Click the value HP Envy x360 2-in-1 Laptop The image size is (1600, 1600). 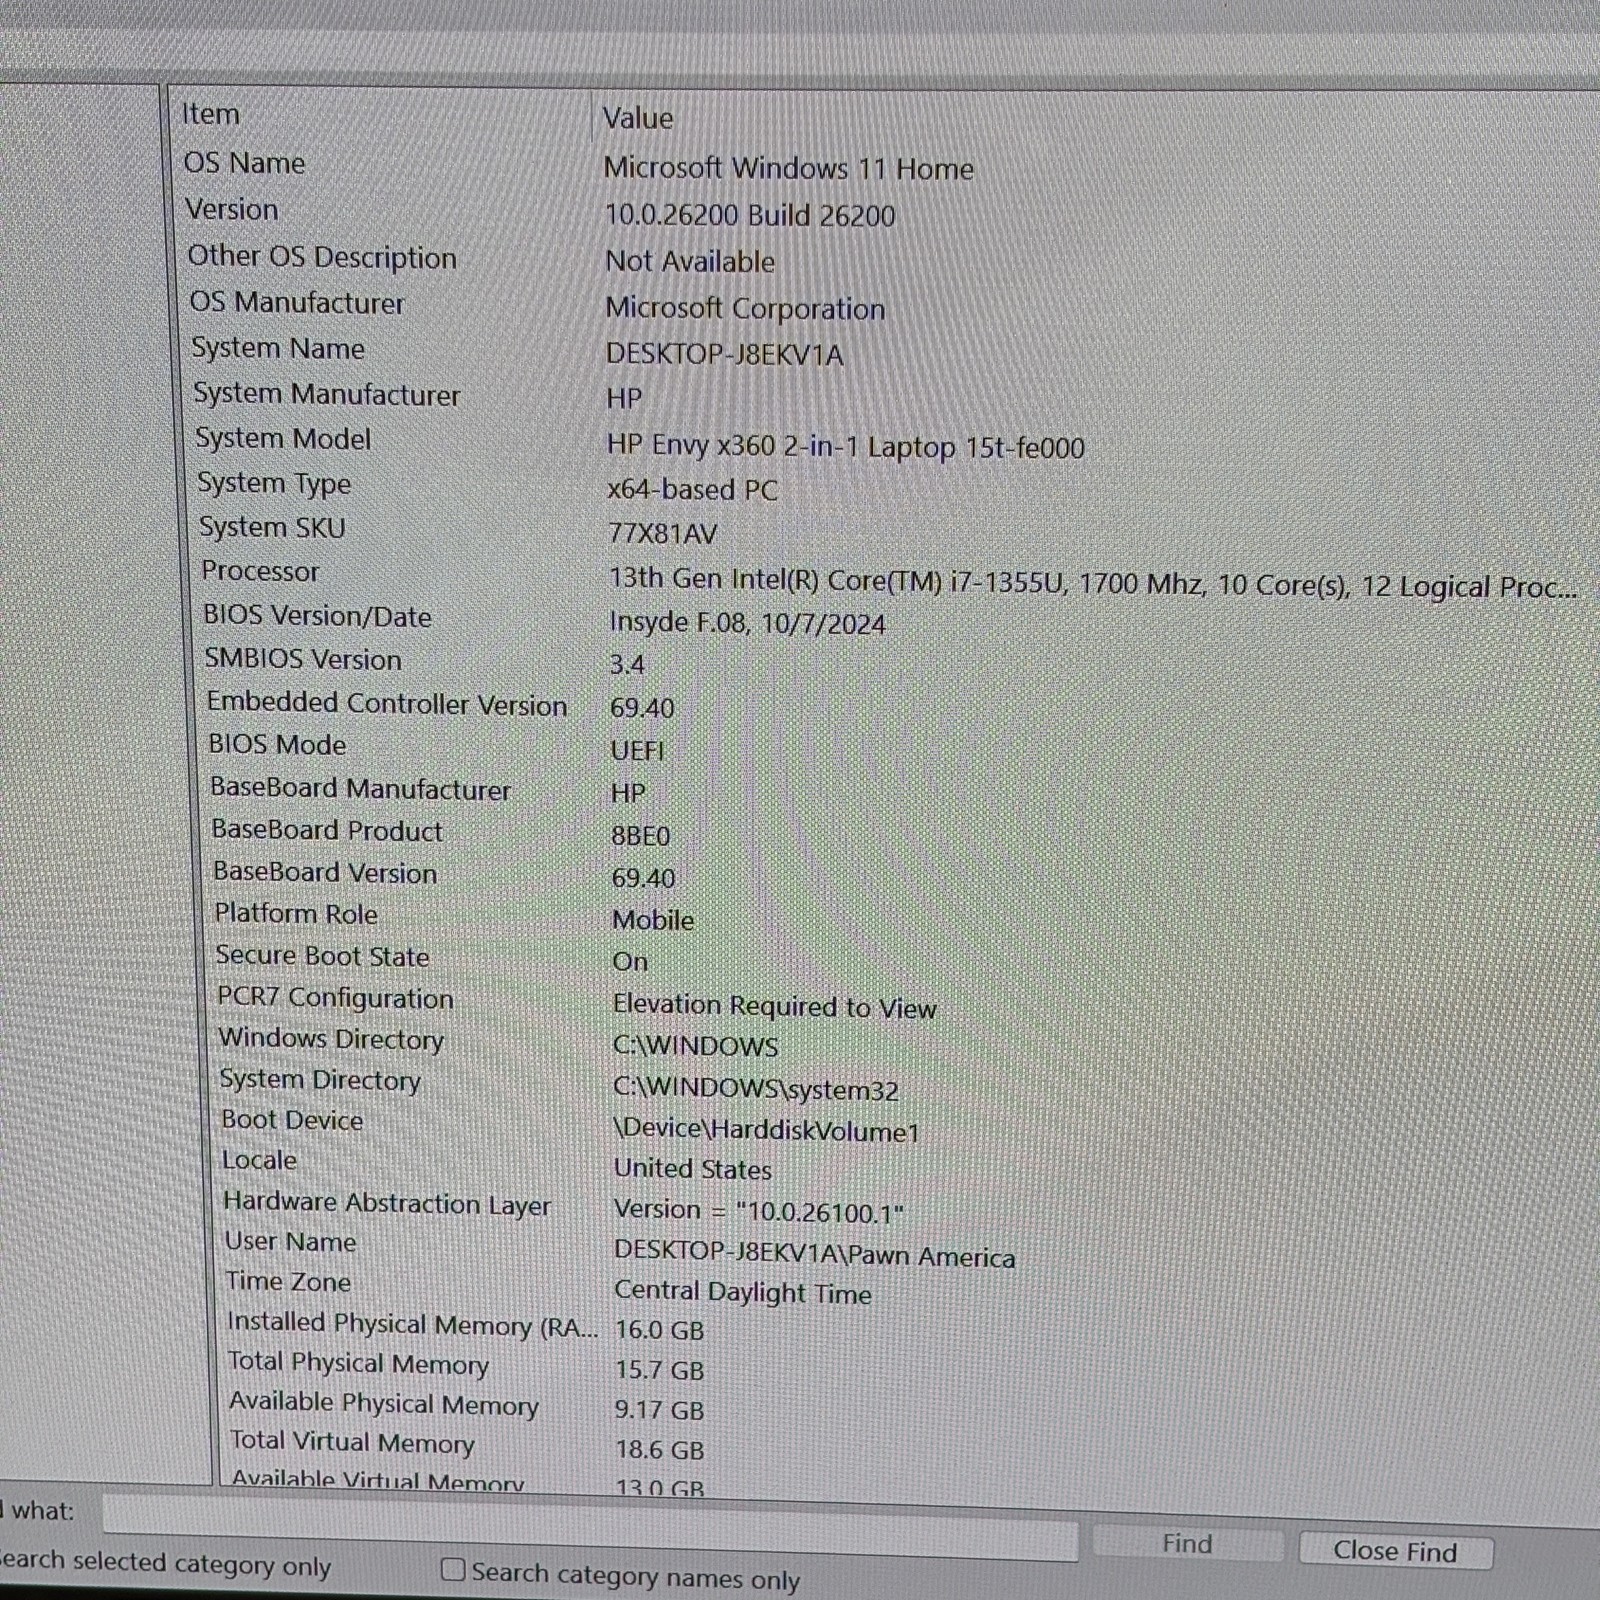[x=846, y=446]
